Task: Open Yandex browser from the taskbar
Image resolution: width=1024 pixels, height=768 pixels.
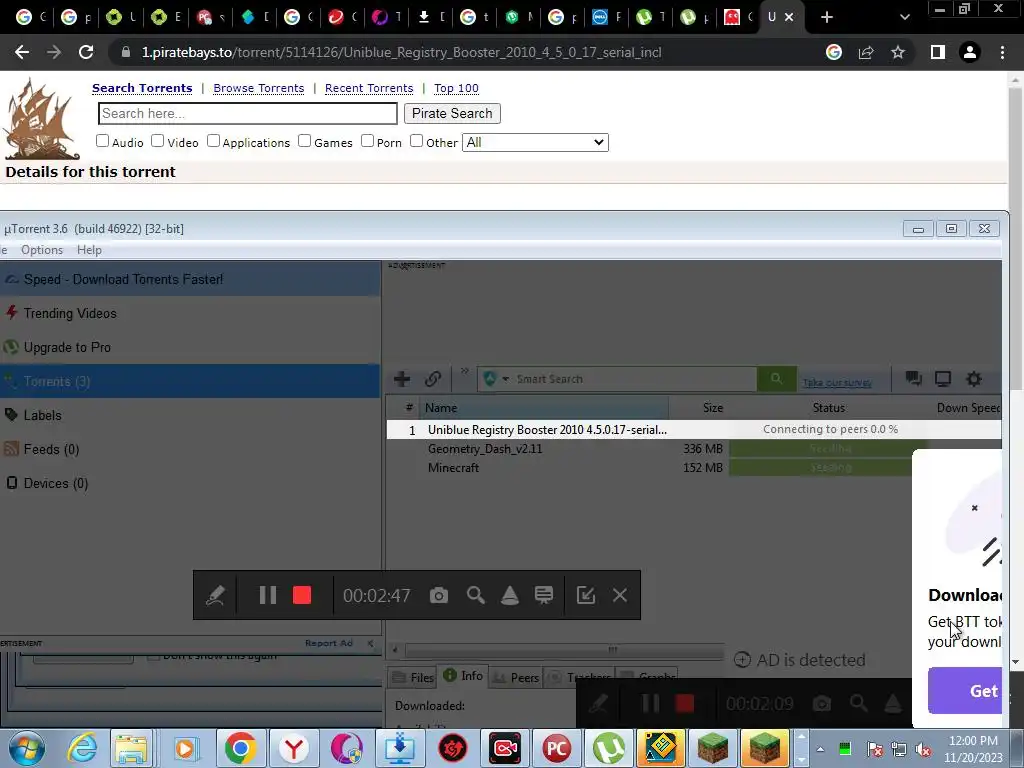Action: coord(294,748)
